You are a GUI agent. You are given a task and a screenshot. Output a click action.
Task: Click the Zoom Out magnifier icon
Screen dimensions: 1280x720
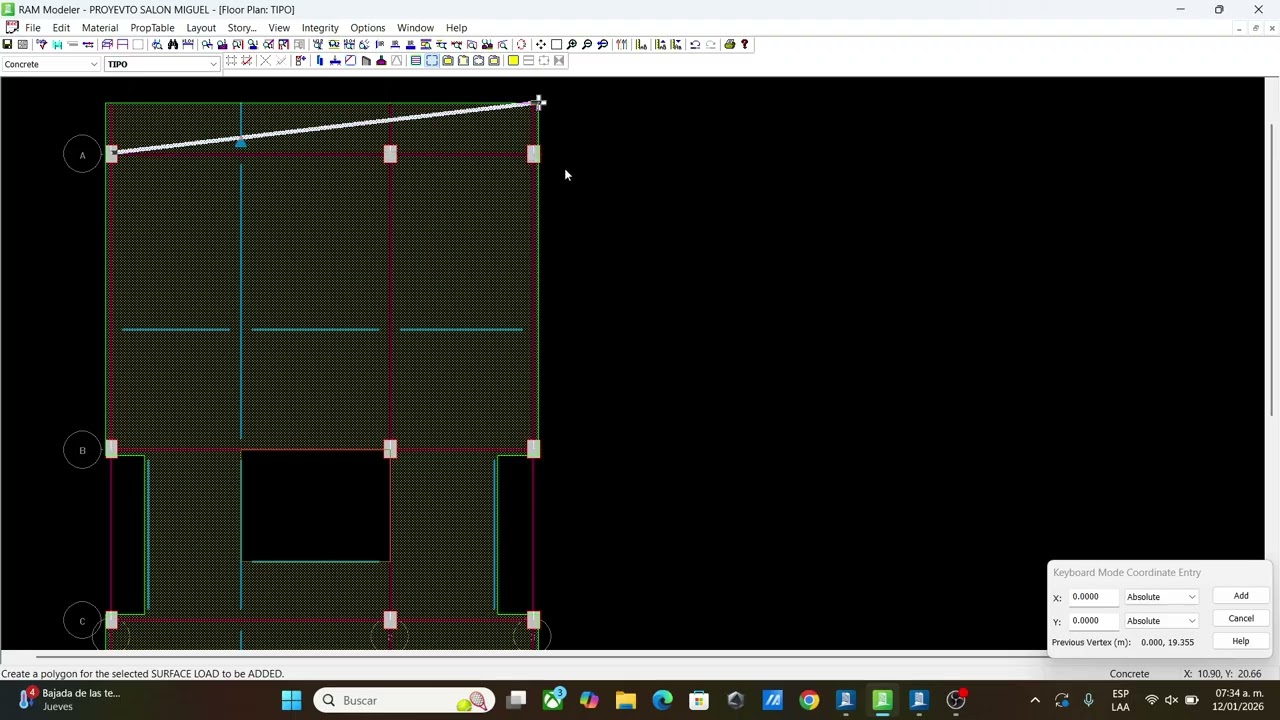tap(587, 44)
